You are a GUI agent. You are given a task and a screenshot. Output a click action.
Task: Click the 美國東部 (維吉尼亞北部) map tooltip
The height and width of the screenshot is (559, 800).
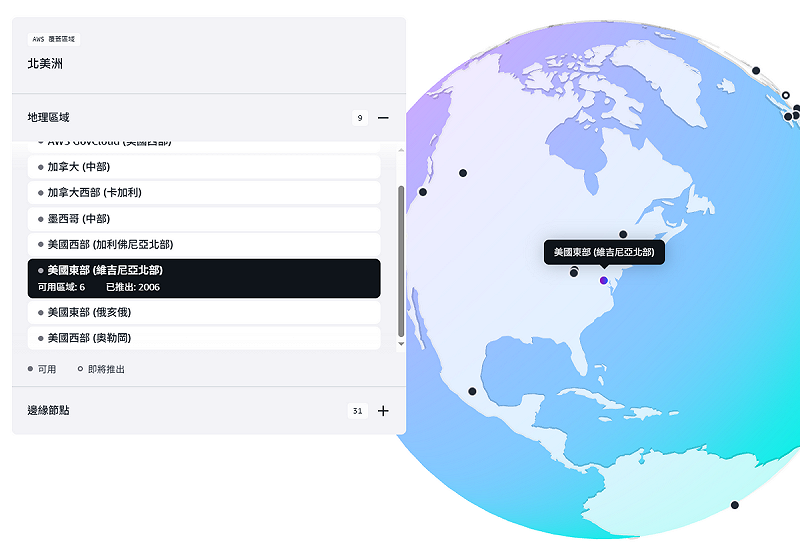[604, 252]
